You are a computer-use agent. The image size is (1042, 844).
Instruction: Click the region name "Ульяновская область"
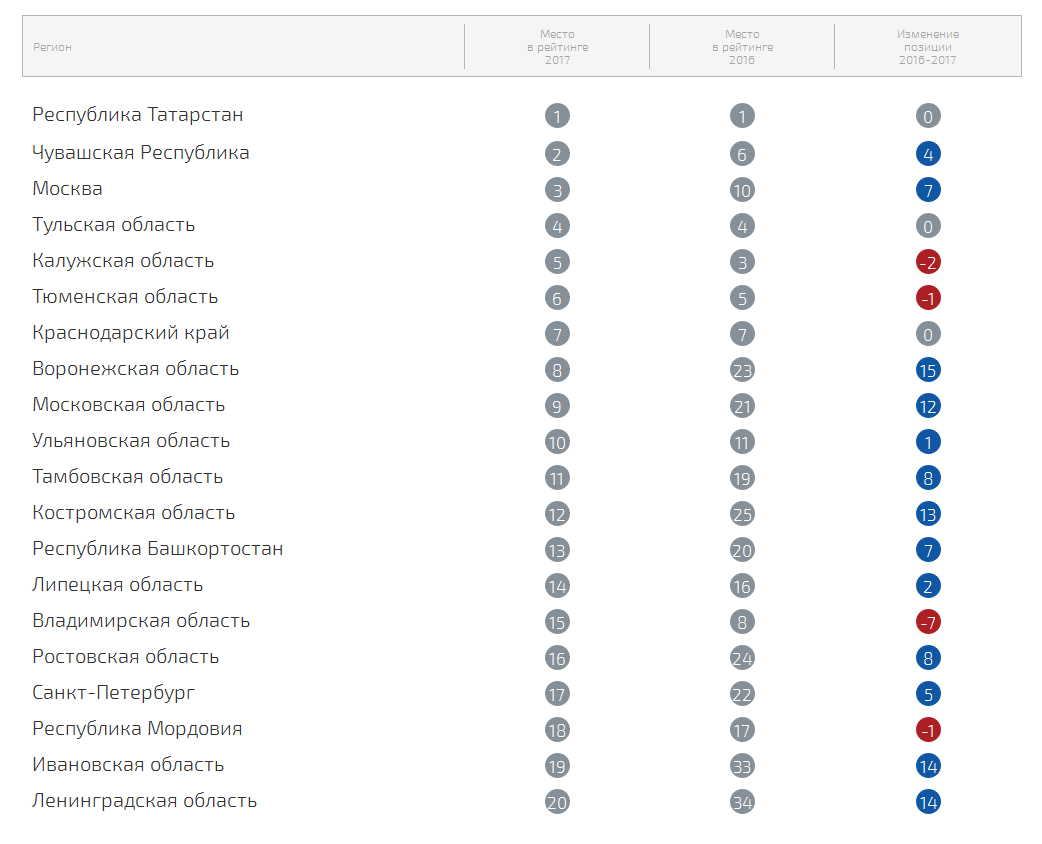tap(131, 440)
